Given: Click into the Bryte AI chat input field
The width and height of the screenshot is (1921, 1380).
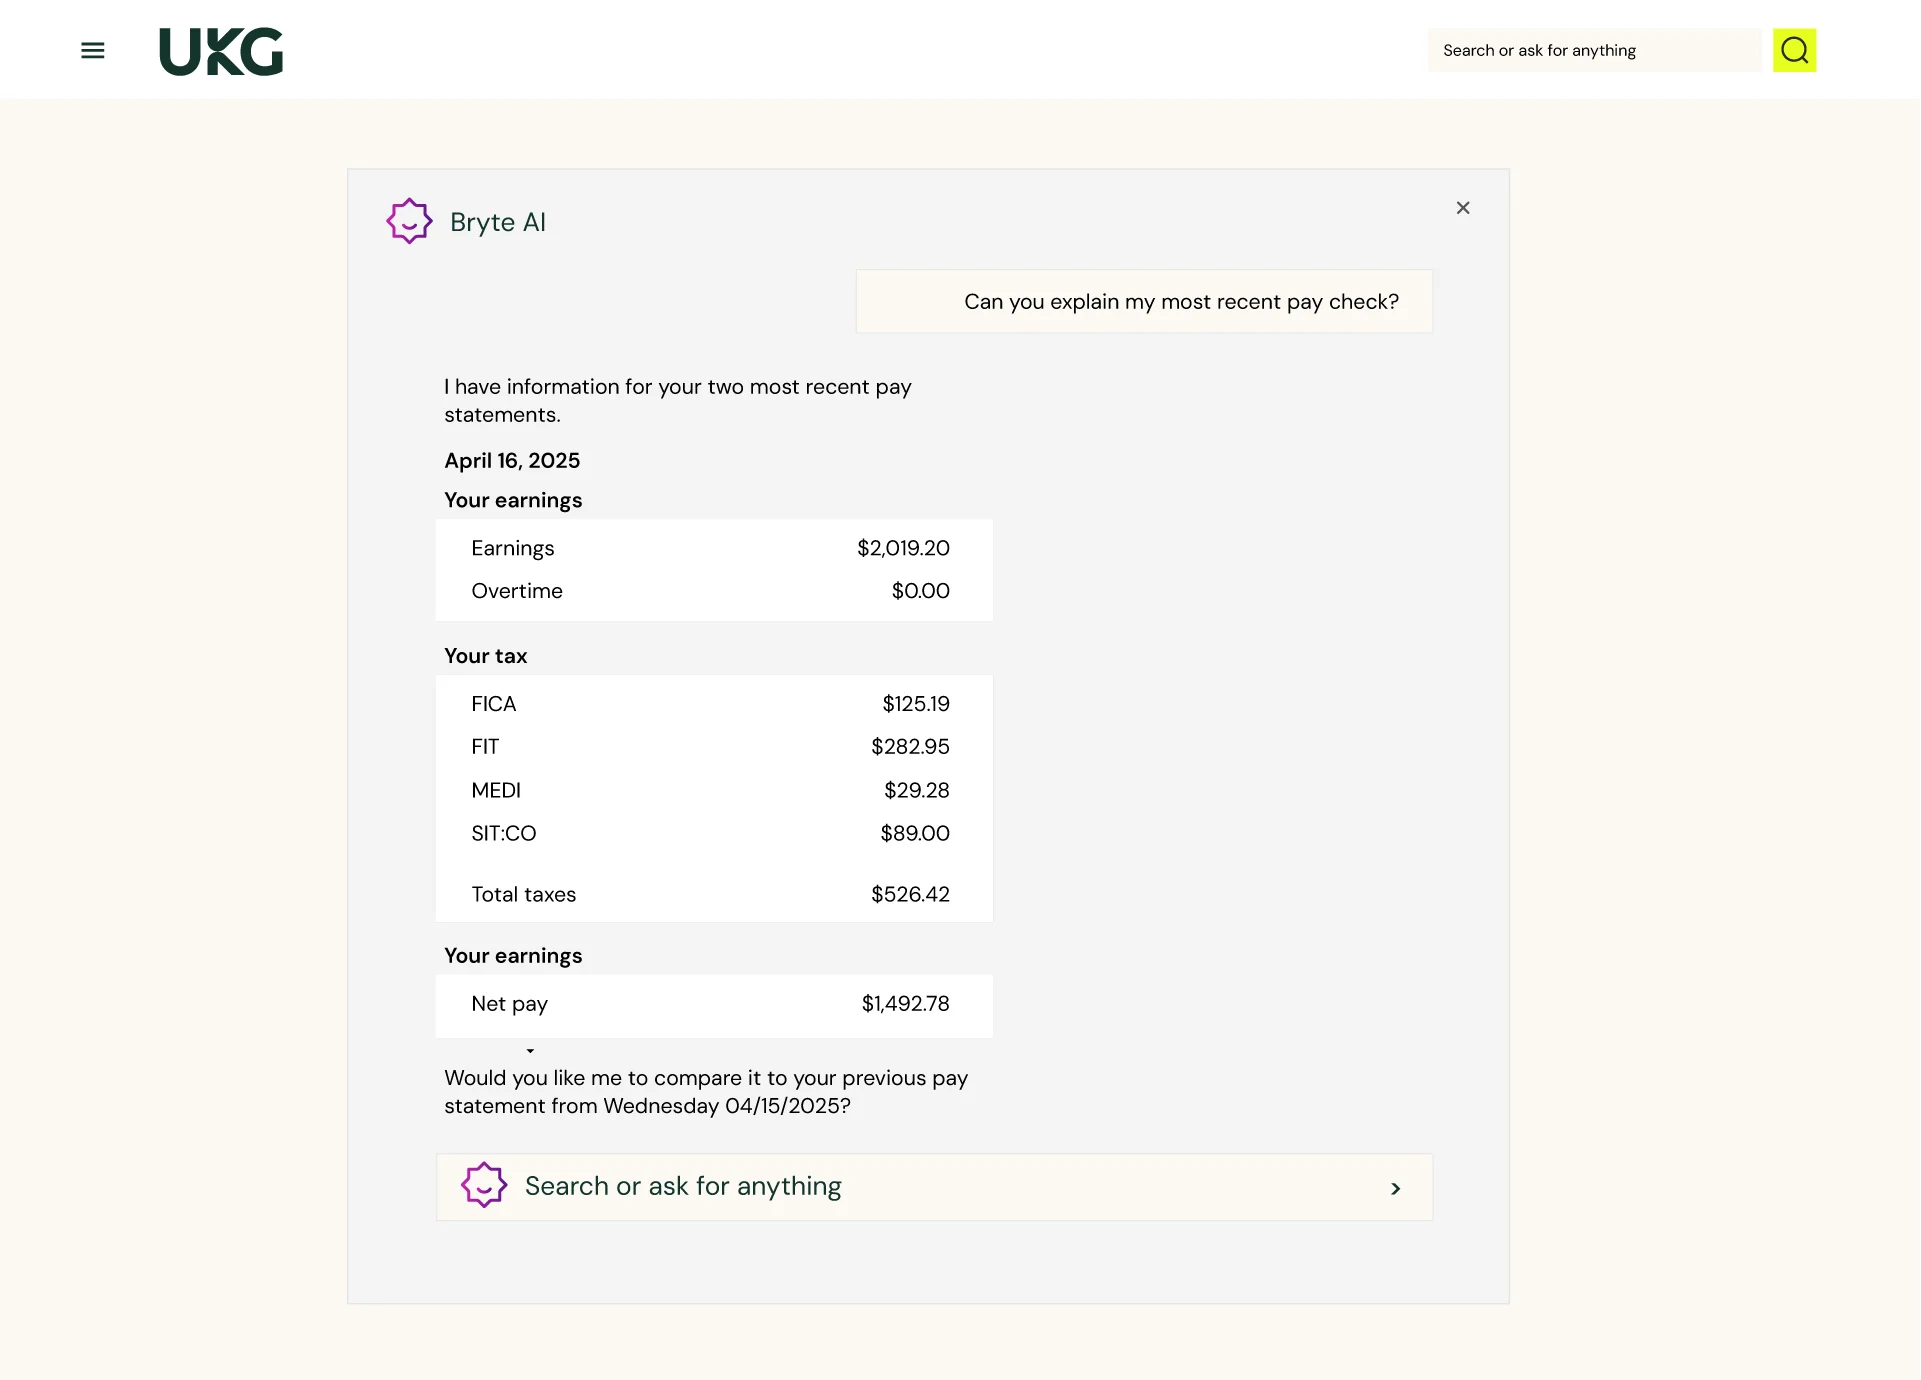Looking at the screenshot, I should coord(934,1187).
